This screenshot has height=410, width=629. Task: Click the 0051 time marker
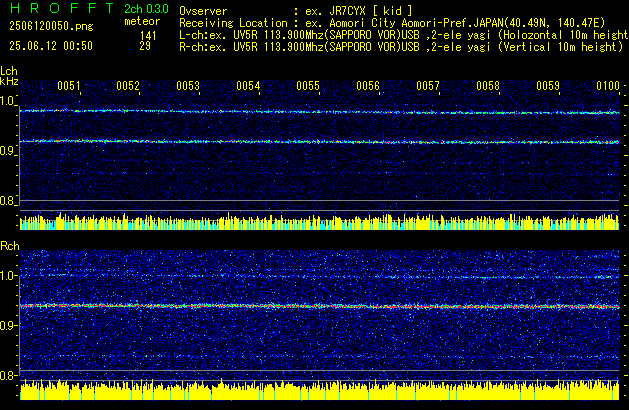tap(69, 86)
